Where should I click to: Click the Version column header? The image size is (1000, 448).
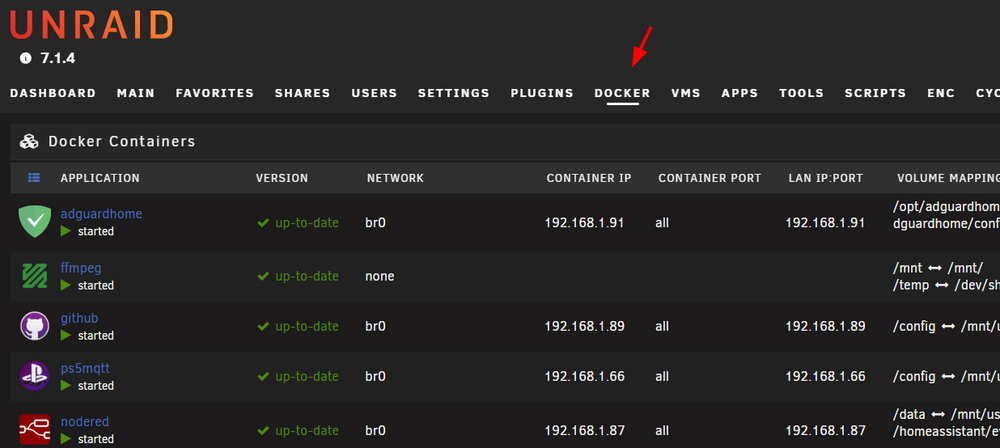[x=282, y=178]
